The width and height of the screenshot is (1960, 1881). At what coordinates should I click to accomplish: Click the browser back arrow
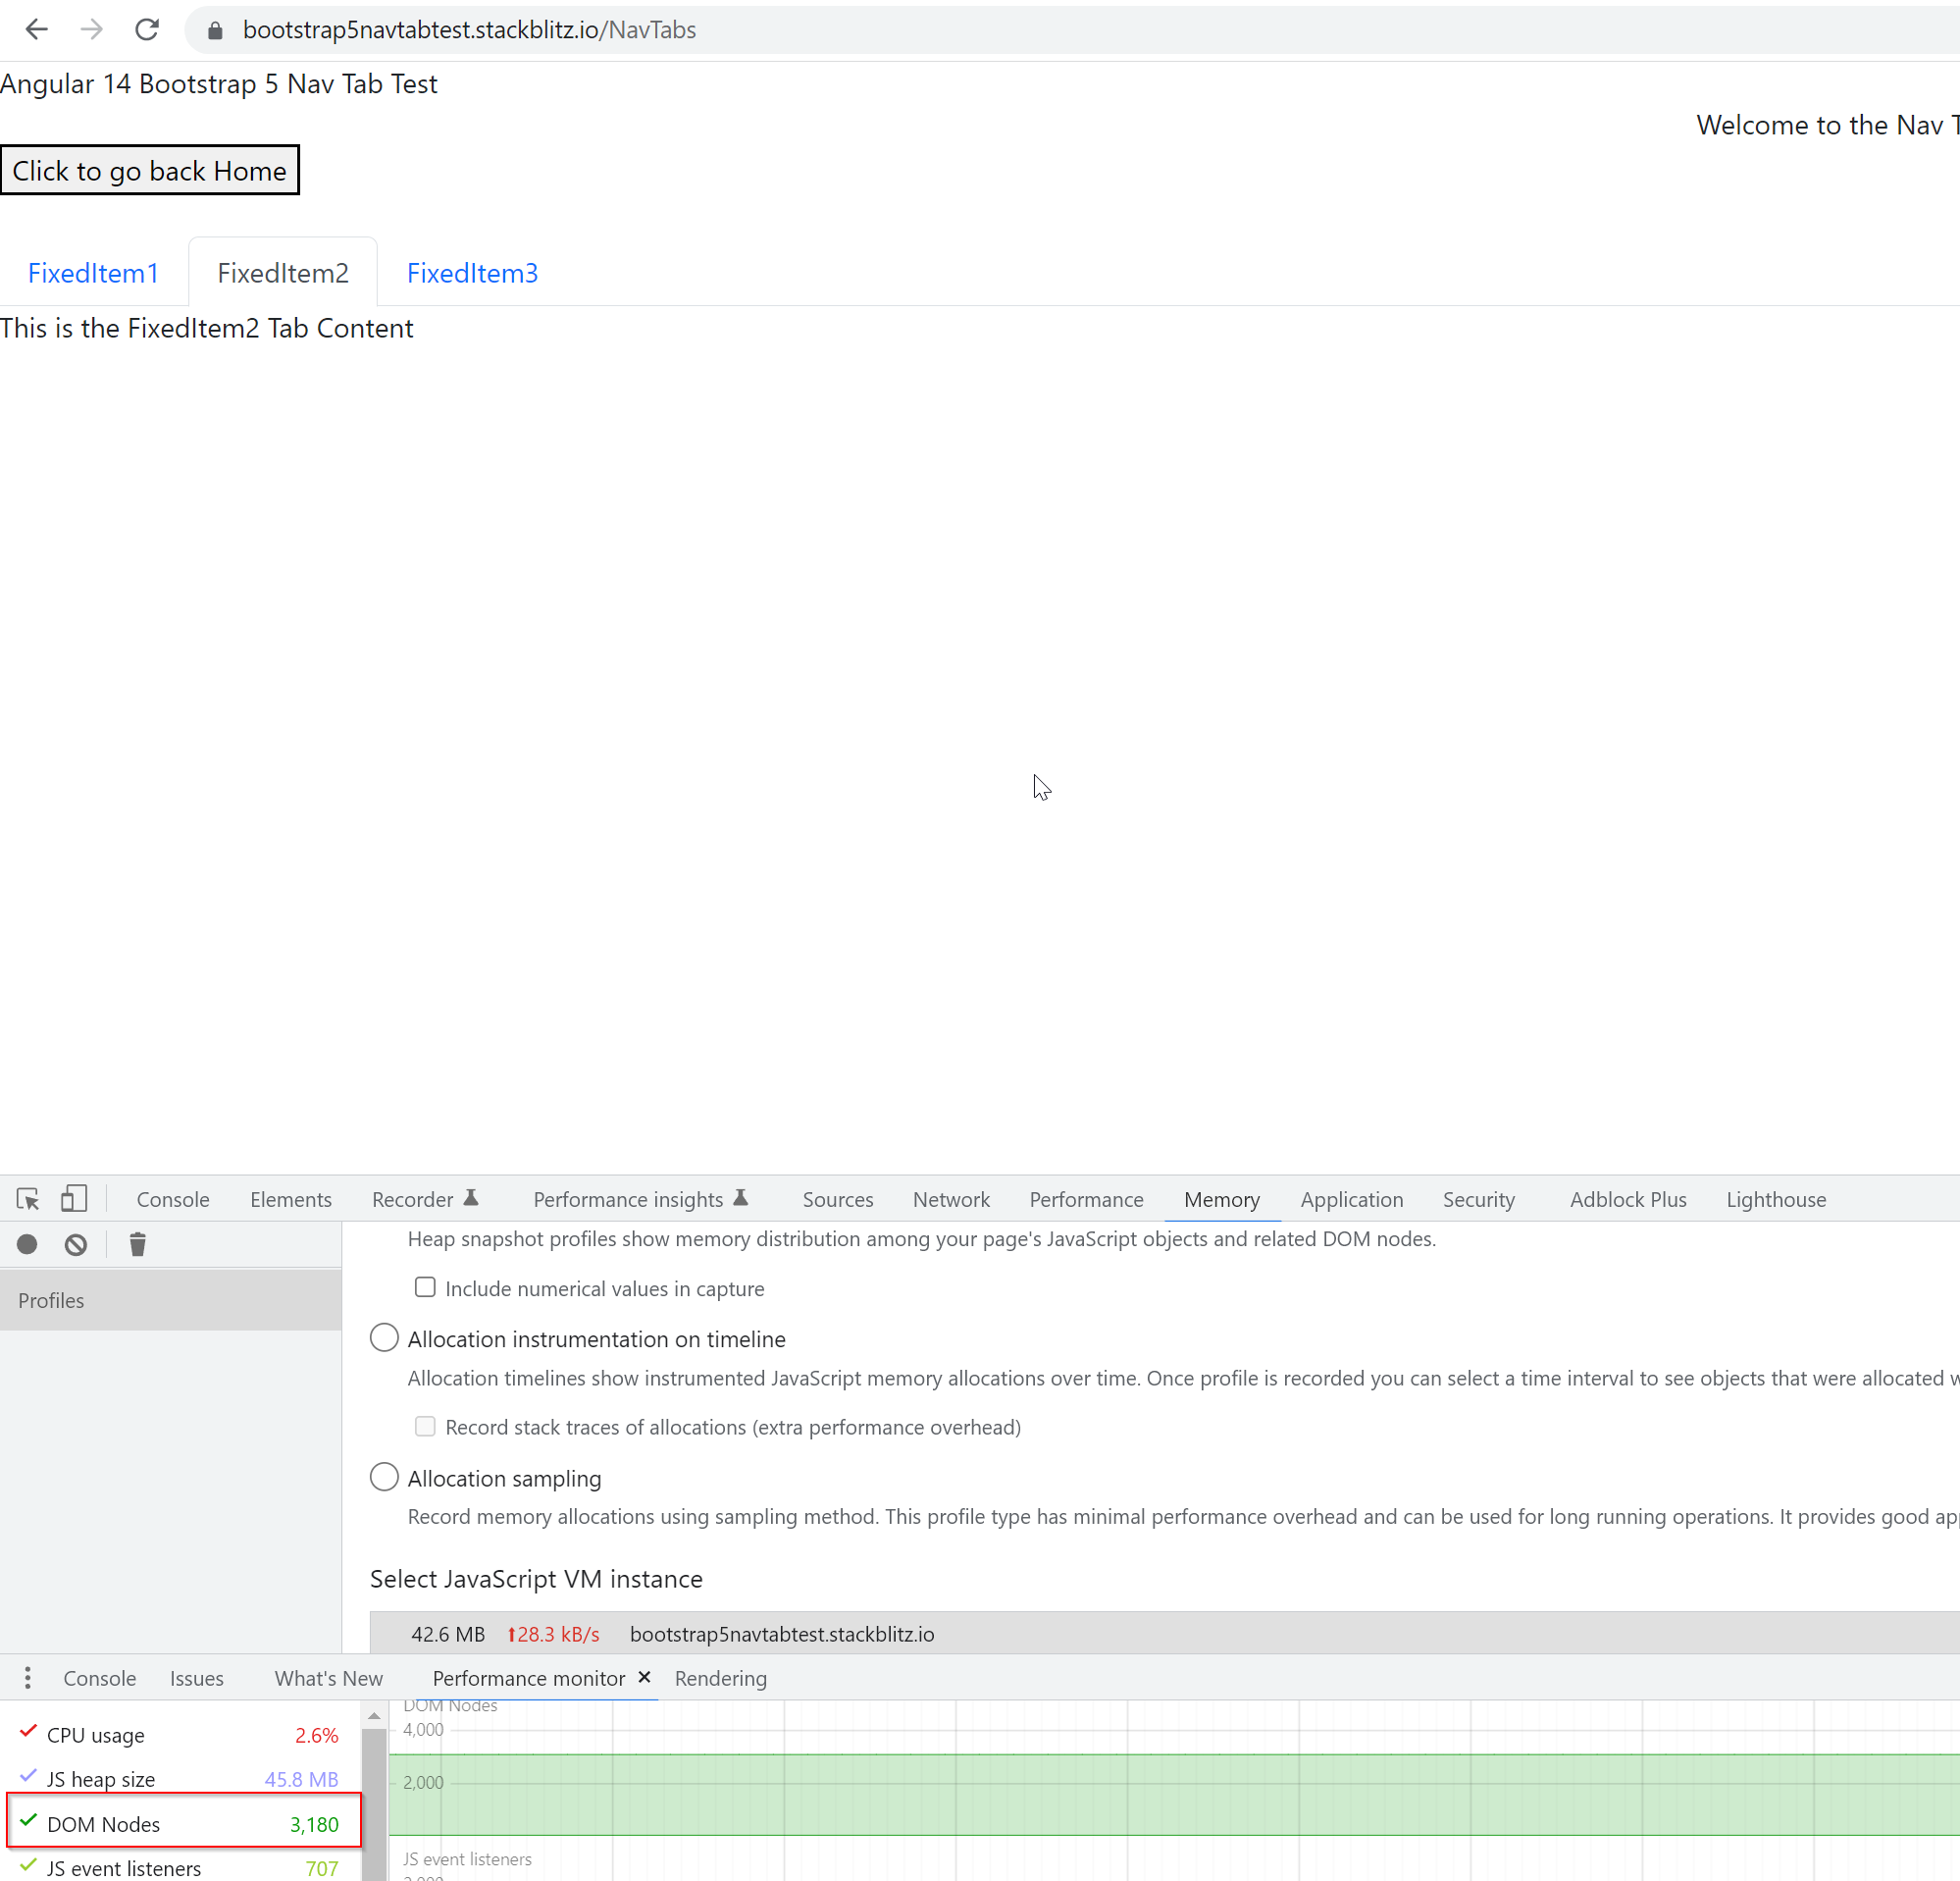(x=36, y=29)
